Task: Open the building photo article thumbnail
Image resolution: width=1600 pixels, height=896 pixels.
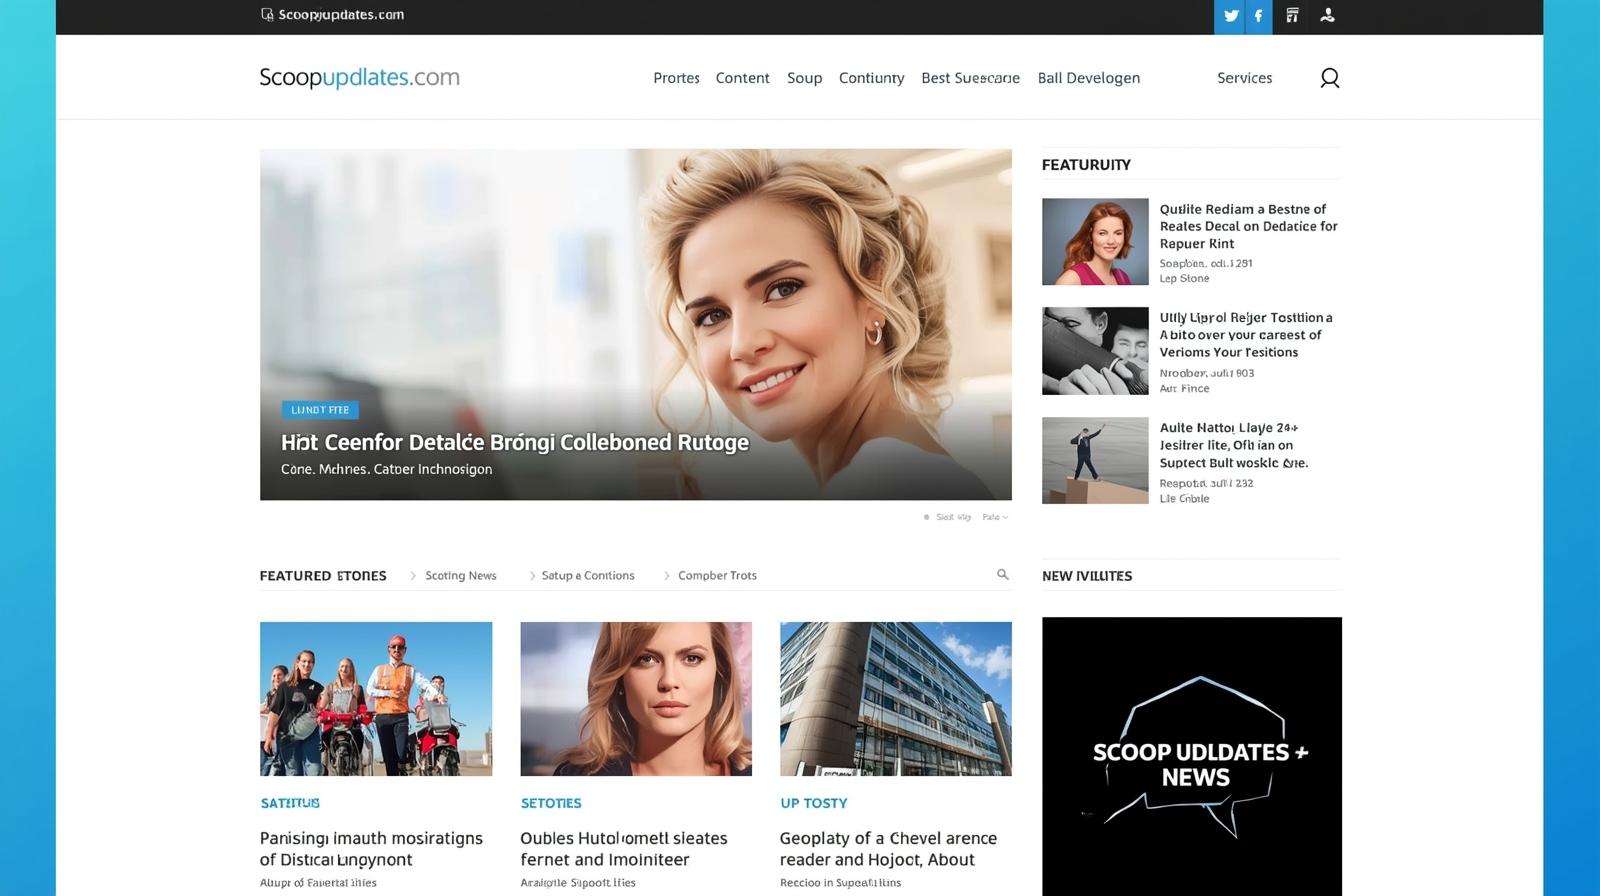Action: 895,699
